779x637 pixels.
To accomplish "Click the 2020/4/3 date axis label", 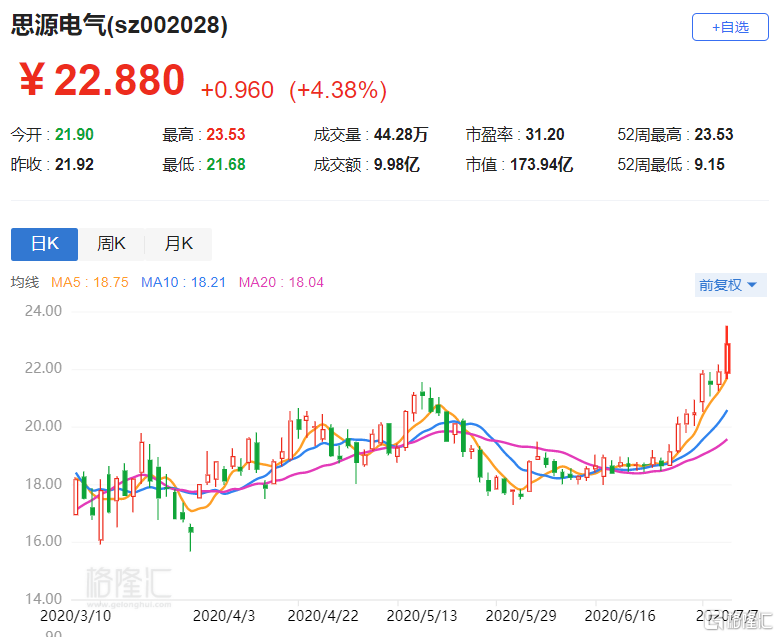I will point(224,616).
